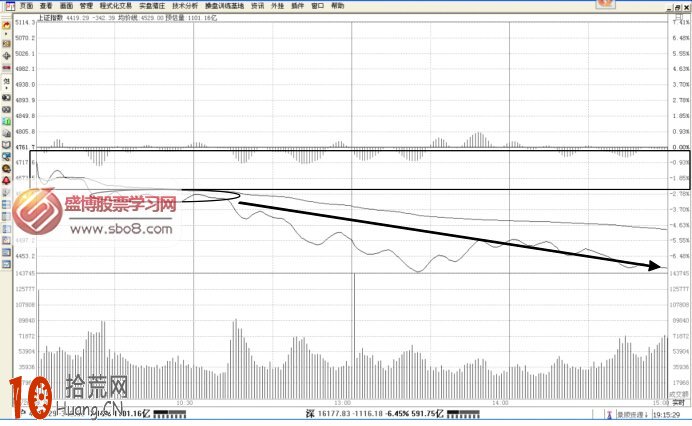Open the 页面 menu
The width and height of the screenshot is (692, 426).
click(26, 6)
